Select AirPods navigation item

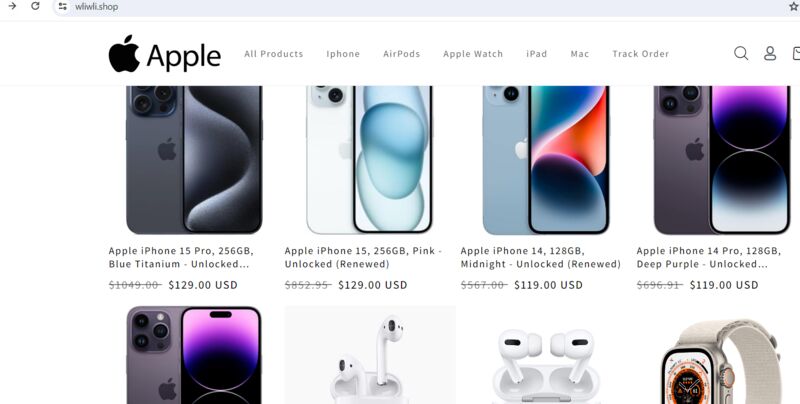402,54
